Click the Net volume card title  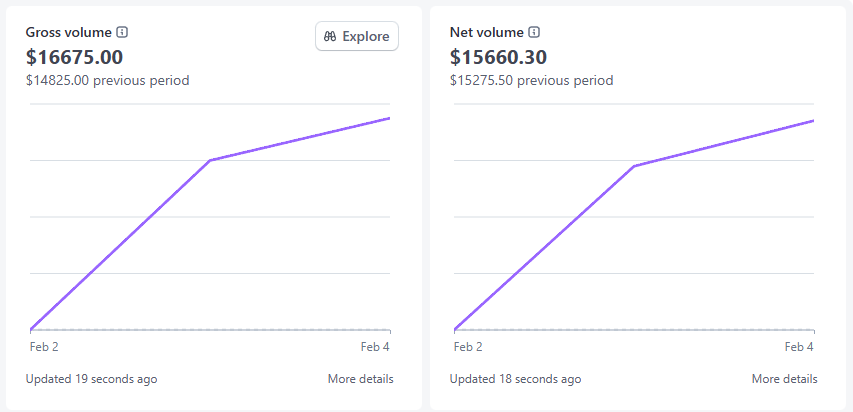point(486,32)
